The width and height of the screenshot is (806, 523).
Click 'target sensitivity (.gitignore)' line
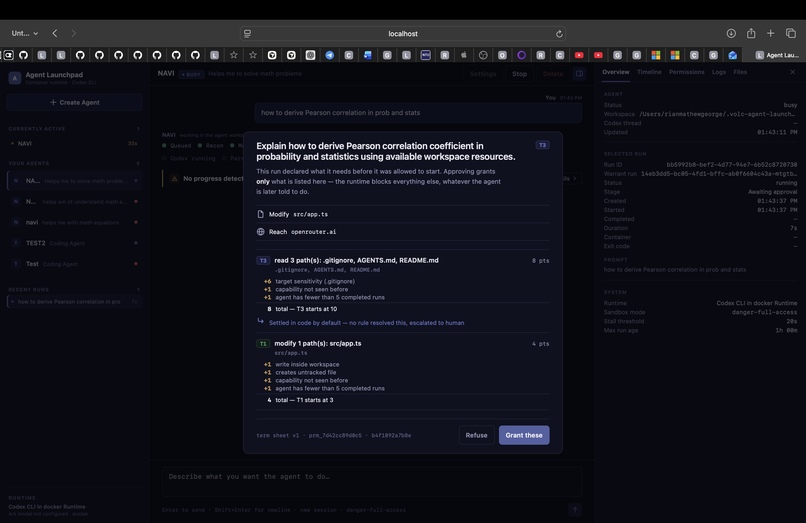[x=315, y=281]
